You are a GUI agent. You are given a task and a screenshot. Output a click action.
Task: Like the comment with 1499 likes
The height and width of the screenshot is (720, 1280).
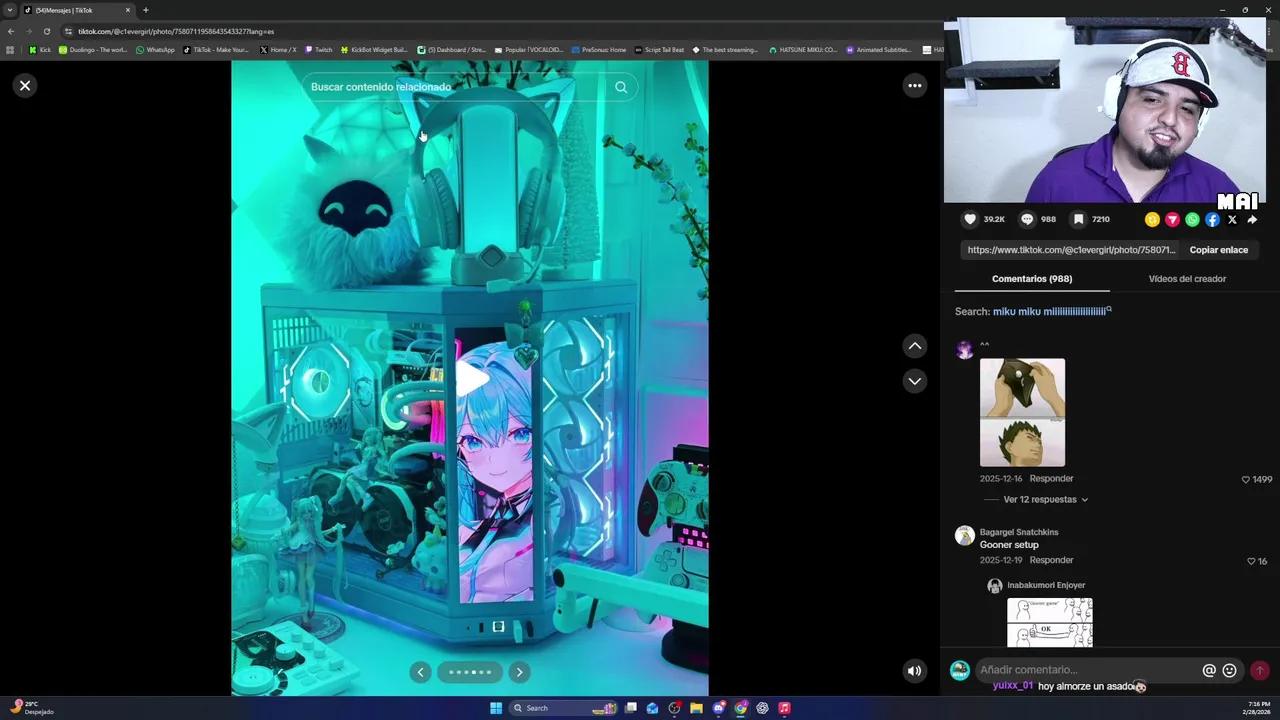point(1246,479)
